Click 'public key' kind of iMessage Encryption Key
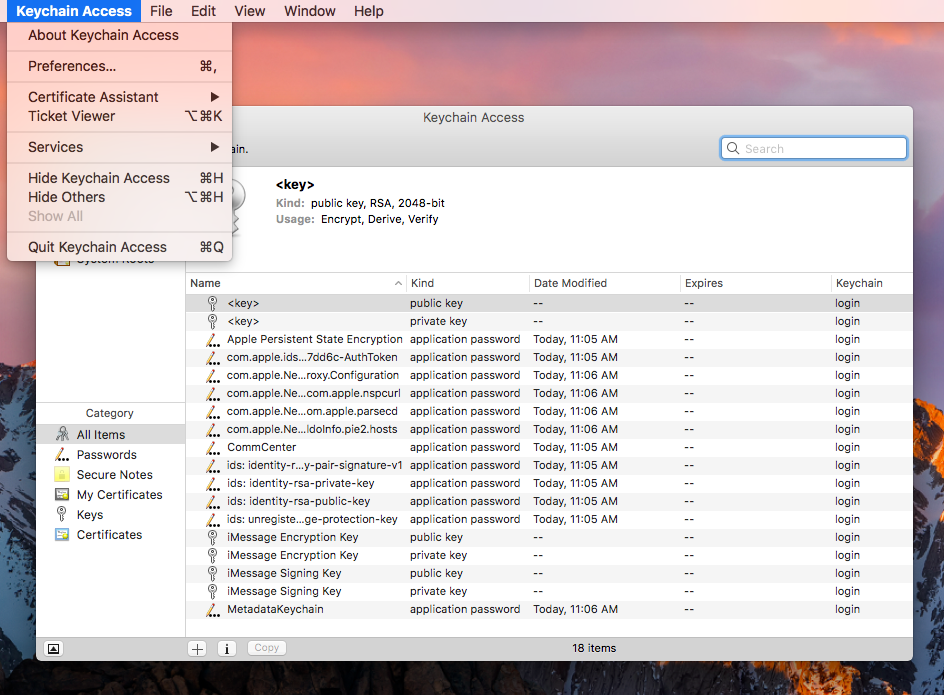This screenshot has height=695, width=944. (436, 537)
